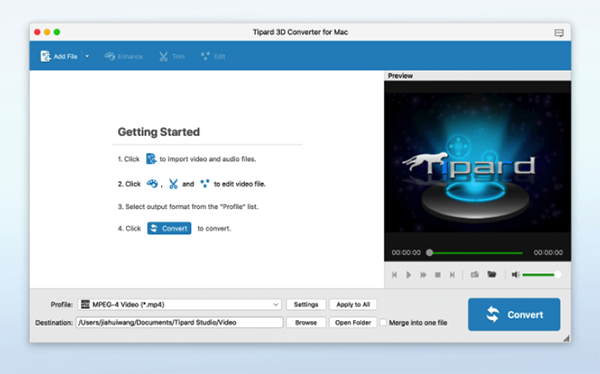The image size is (600, 374).
Task: Mute the preview volume speaker icon
Action: click(515, 274)
